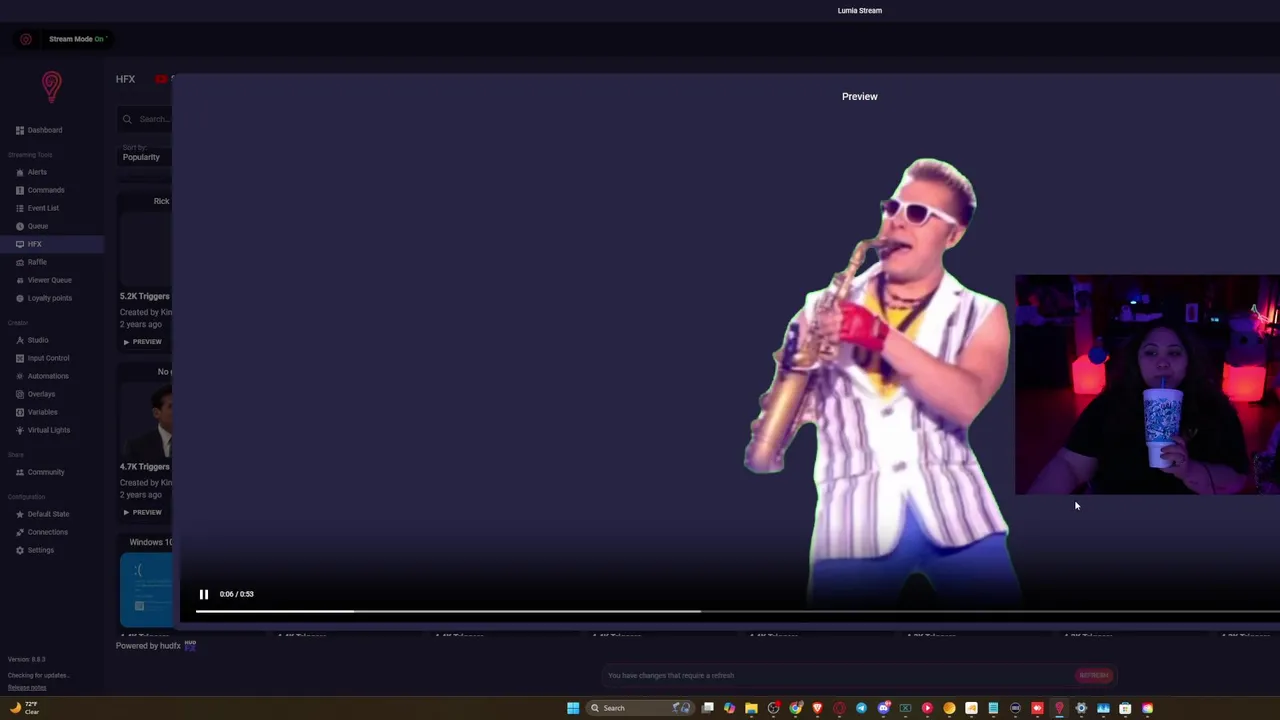
Task: Click the 0:06 / 0:53 time display
Action: (237, 594)
